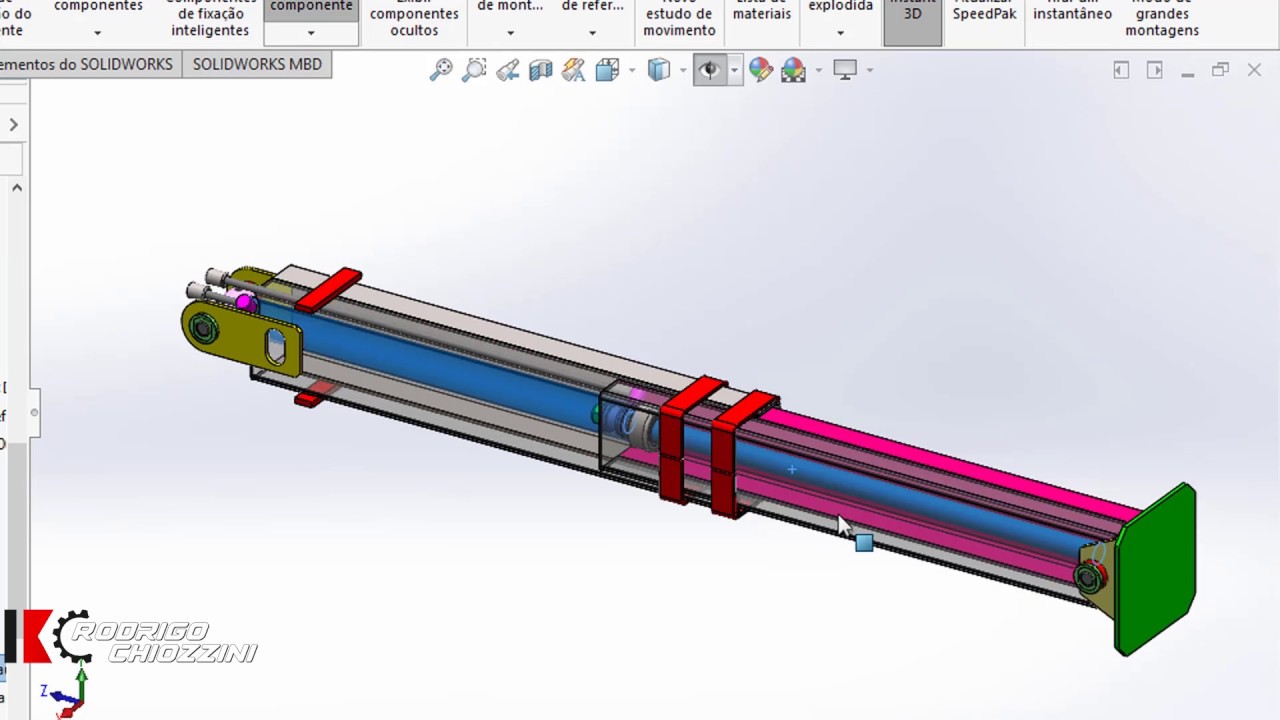This screenshot has height=720, width=1280.
Task: Open the Vista explodida dropdown arrow
Action: (x=840, y=33)
